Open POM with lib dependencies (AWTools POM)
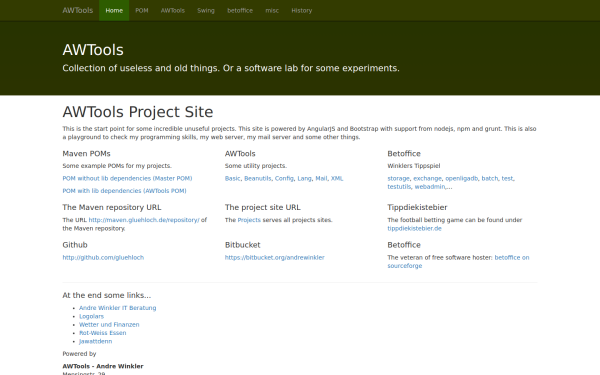The image size is (600, 375). [124, 191]
